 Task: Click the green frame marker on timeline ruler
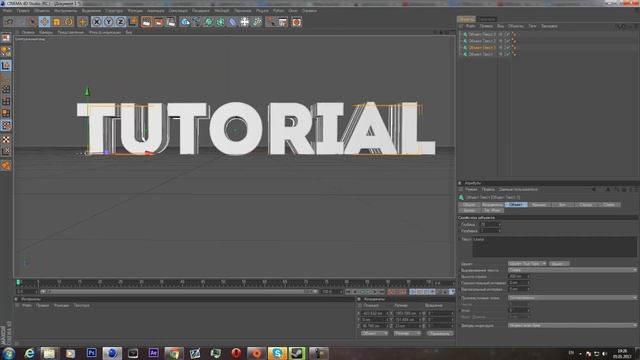pyautogui.click(x=18, y=282)
